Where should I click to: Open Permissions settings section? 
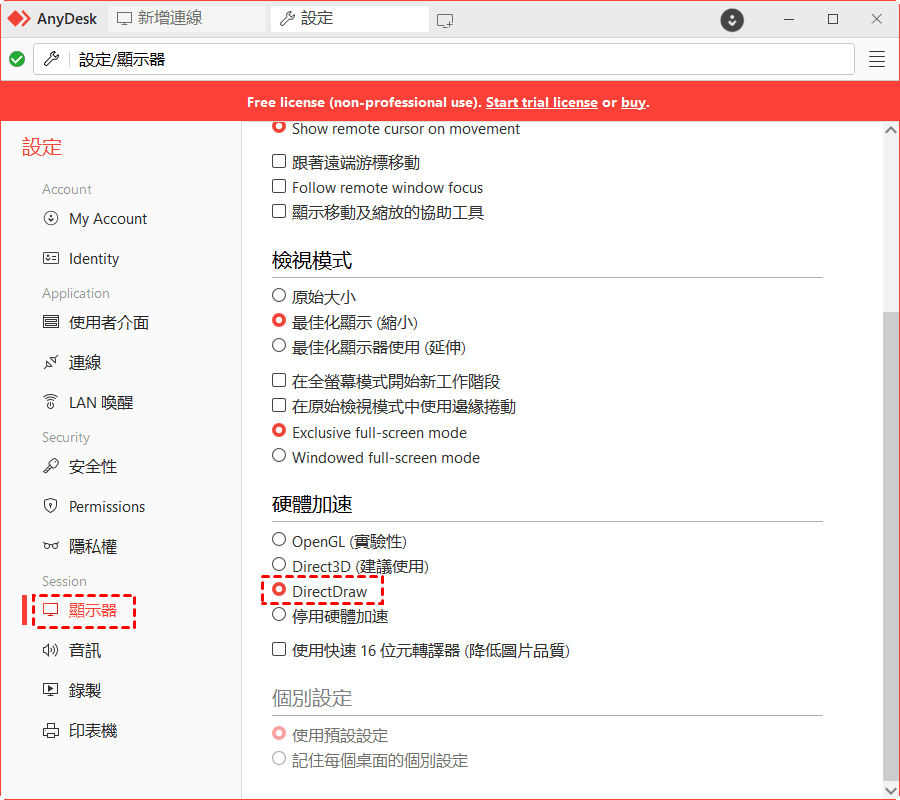coord(106,507)
